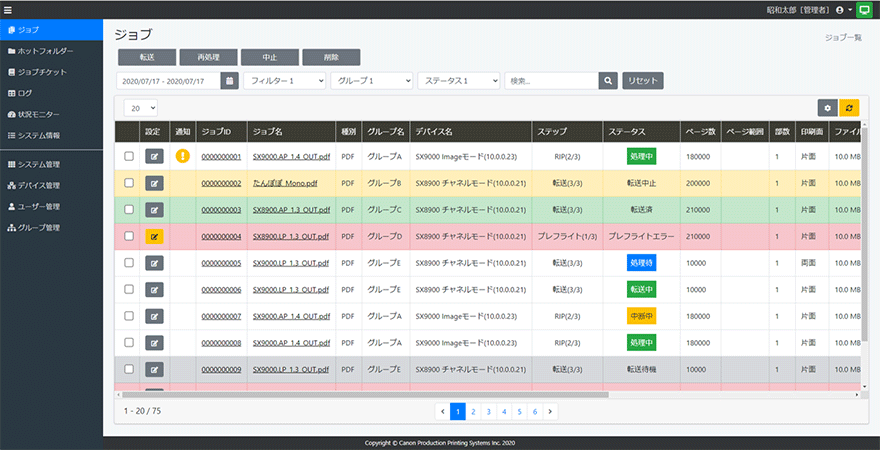Click the warning notification icon in first row
This screenshot has width=880, height=450.
[x=183, y=156]
